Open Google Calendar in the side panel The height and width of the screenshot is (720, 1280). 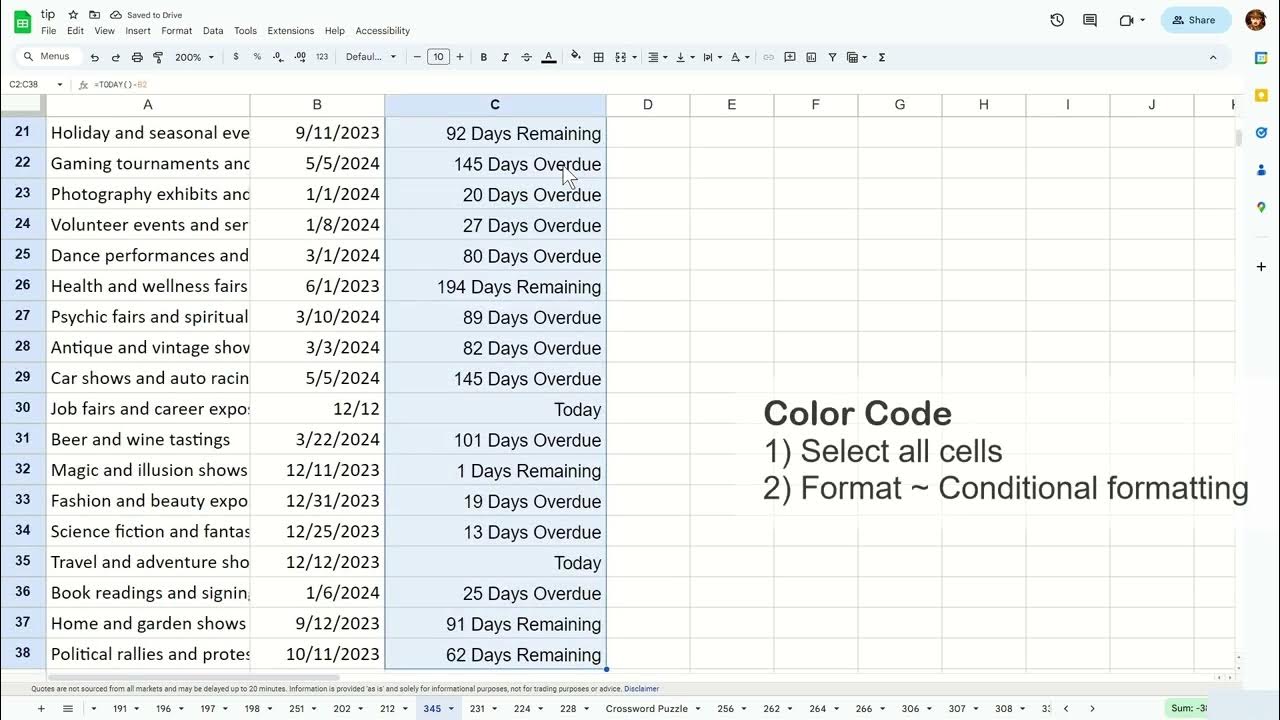pyautogui.click(x=1261, y=57)
